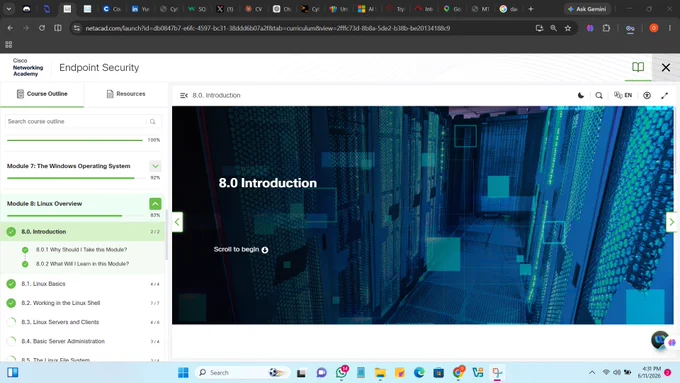The height and width of the screenshot is (383, 680).
Task: Open a new browser tab
Action: point(530,9)
